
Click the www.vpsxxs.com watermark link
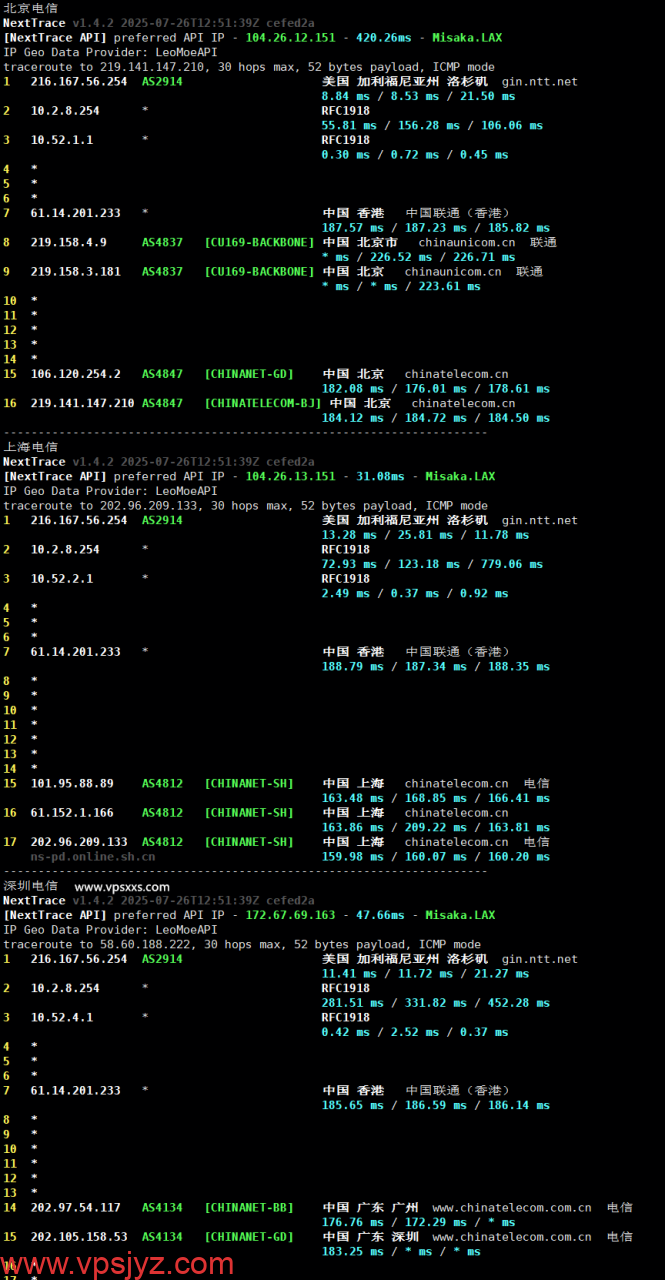[122, 886]
